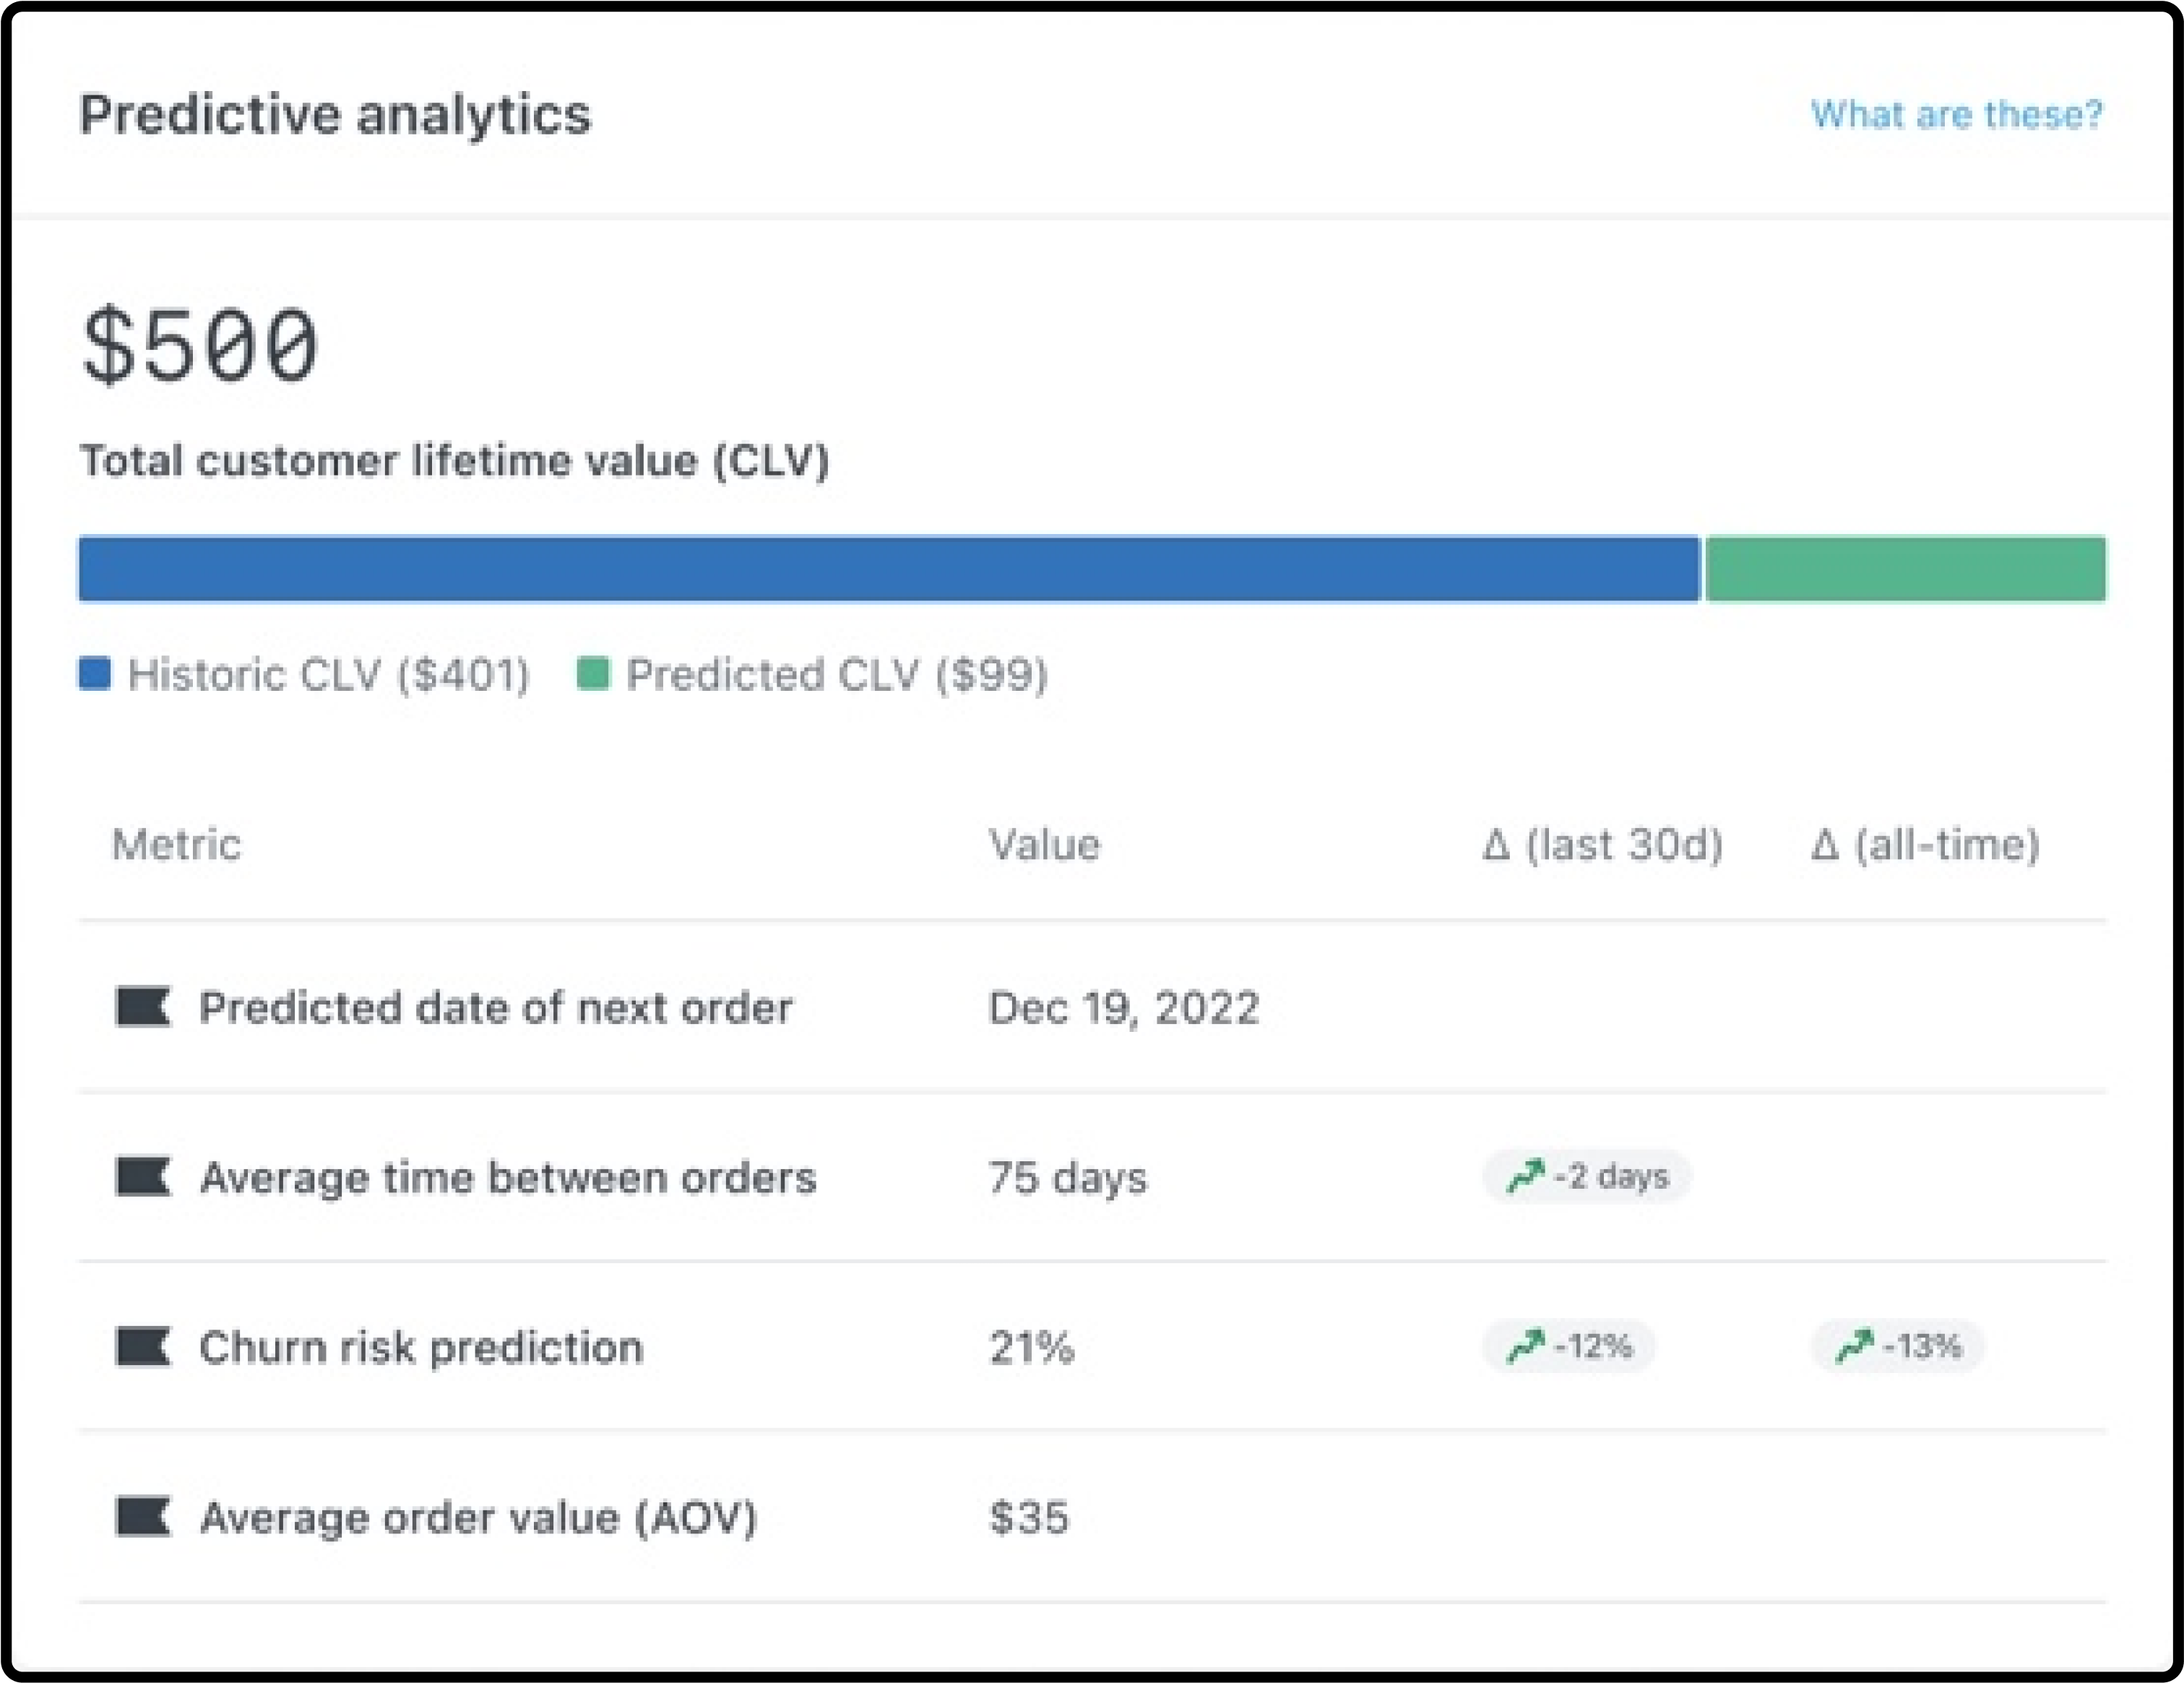Click the Δ (all-time) column header

coord(1925,845)
